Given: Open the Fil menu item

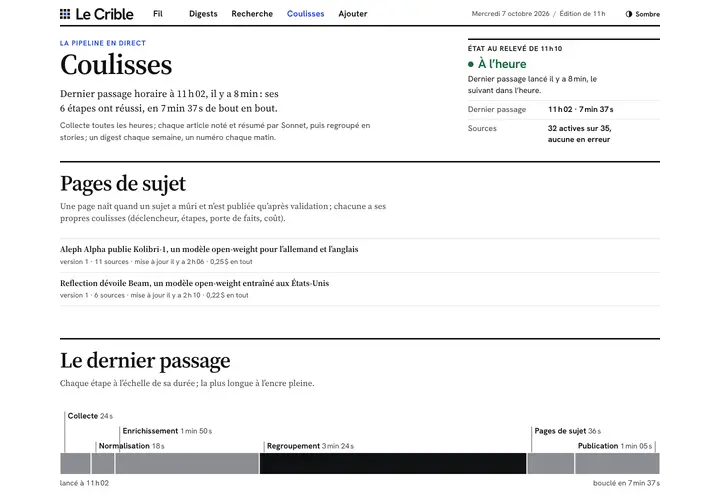Looking at the screenshot, I should pos(158,14).
